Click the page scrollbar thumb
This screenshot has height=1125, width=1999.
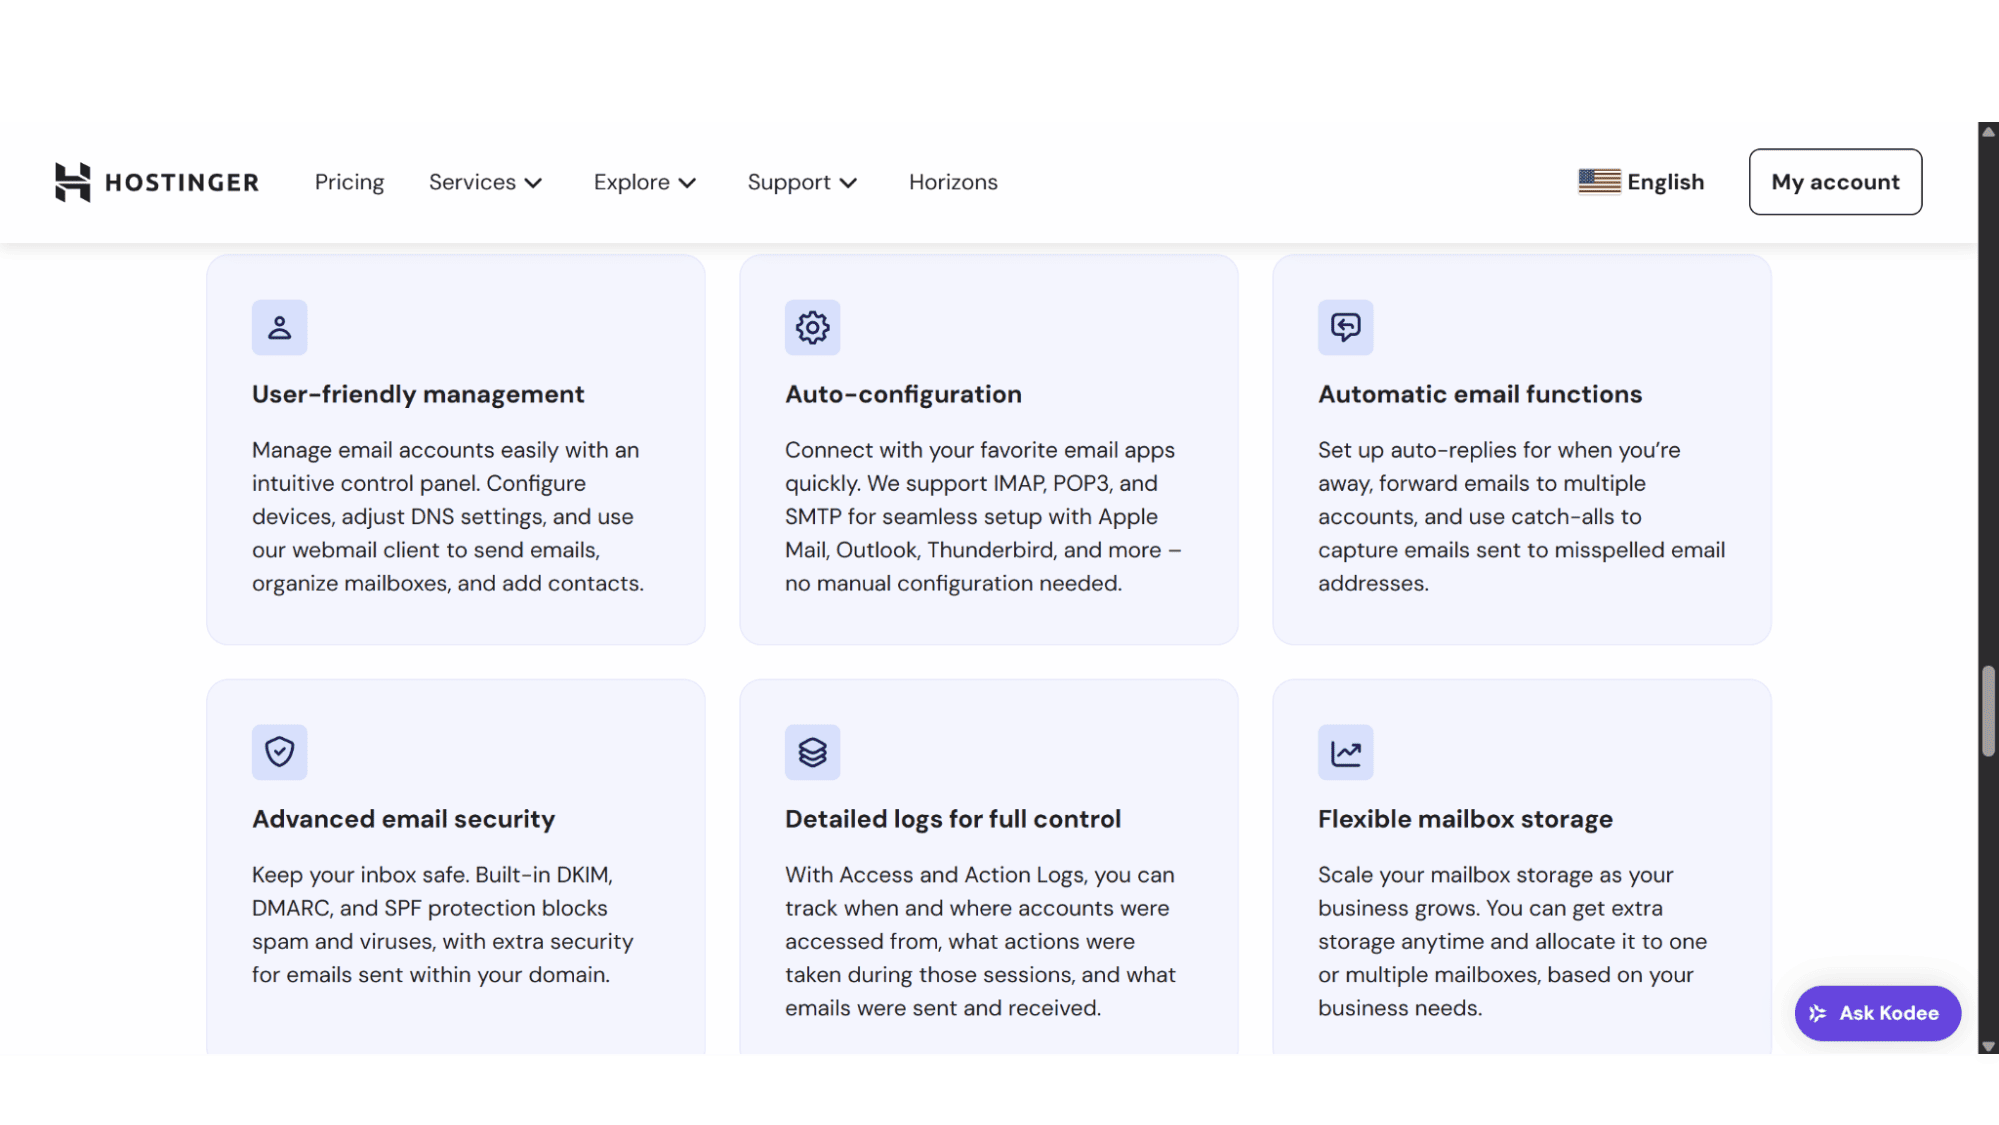click(x=1988, y=711)
